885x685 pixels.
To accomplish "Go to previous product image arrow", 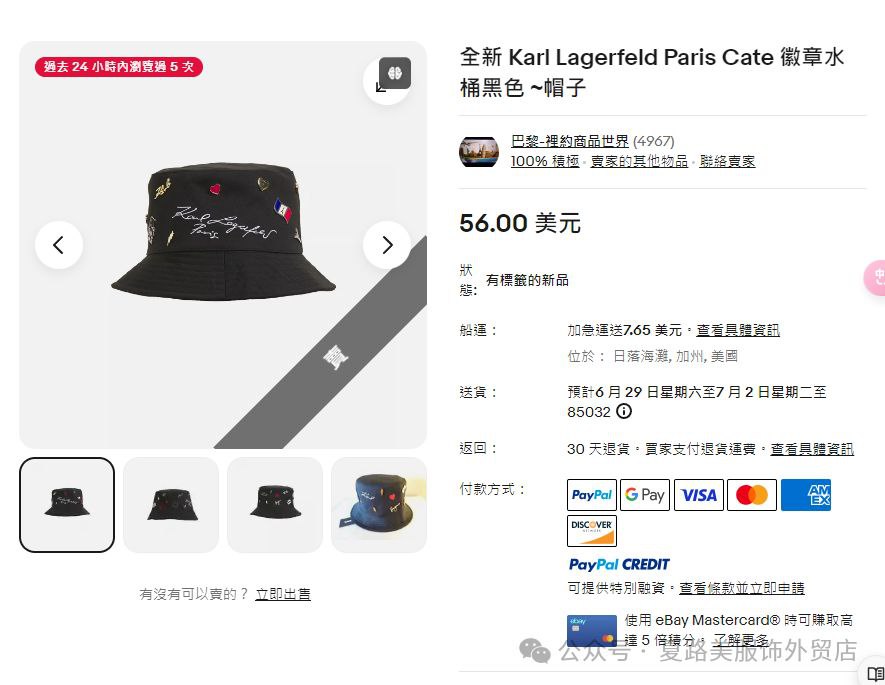I will pos(59,245).
